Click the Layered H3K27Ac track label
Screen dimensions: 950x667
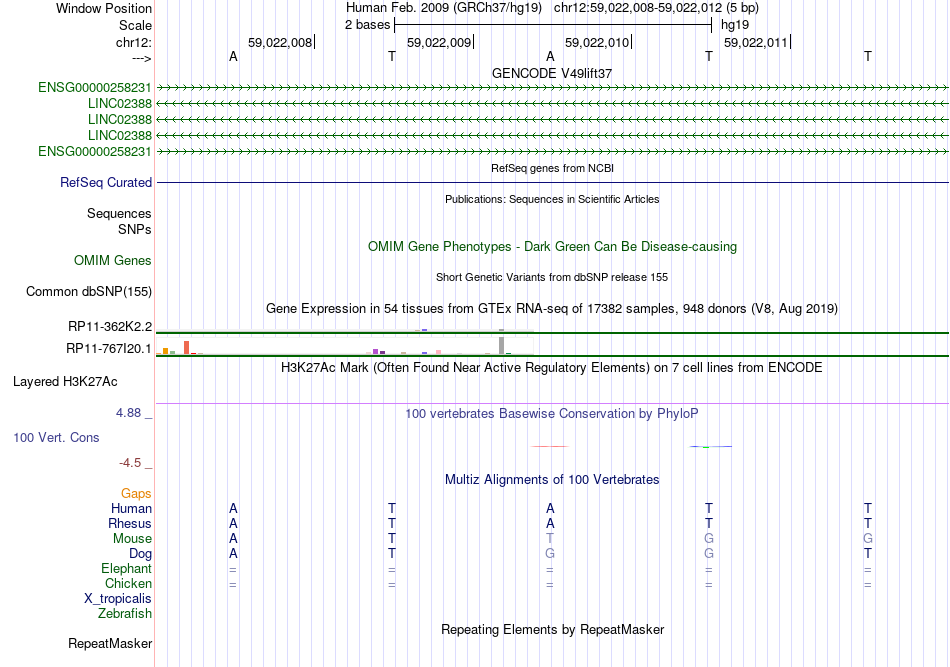click(x=65, y=382)
